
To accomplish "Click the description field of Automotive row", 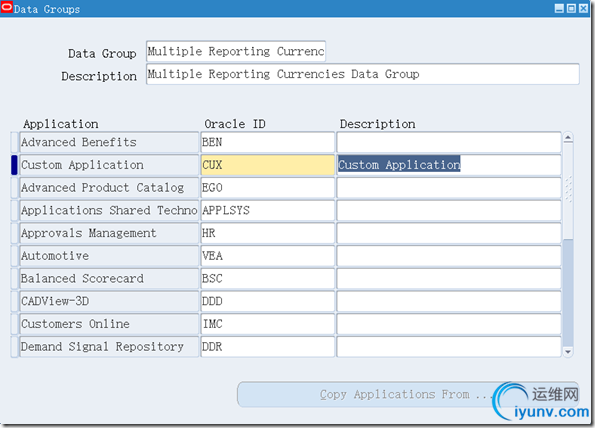I will (x=449, y=256).
